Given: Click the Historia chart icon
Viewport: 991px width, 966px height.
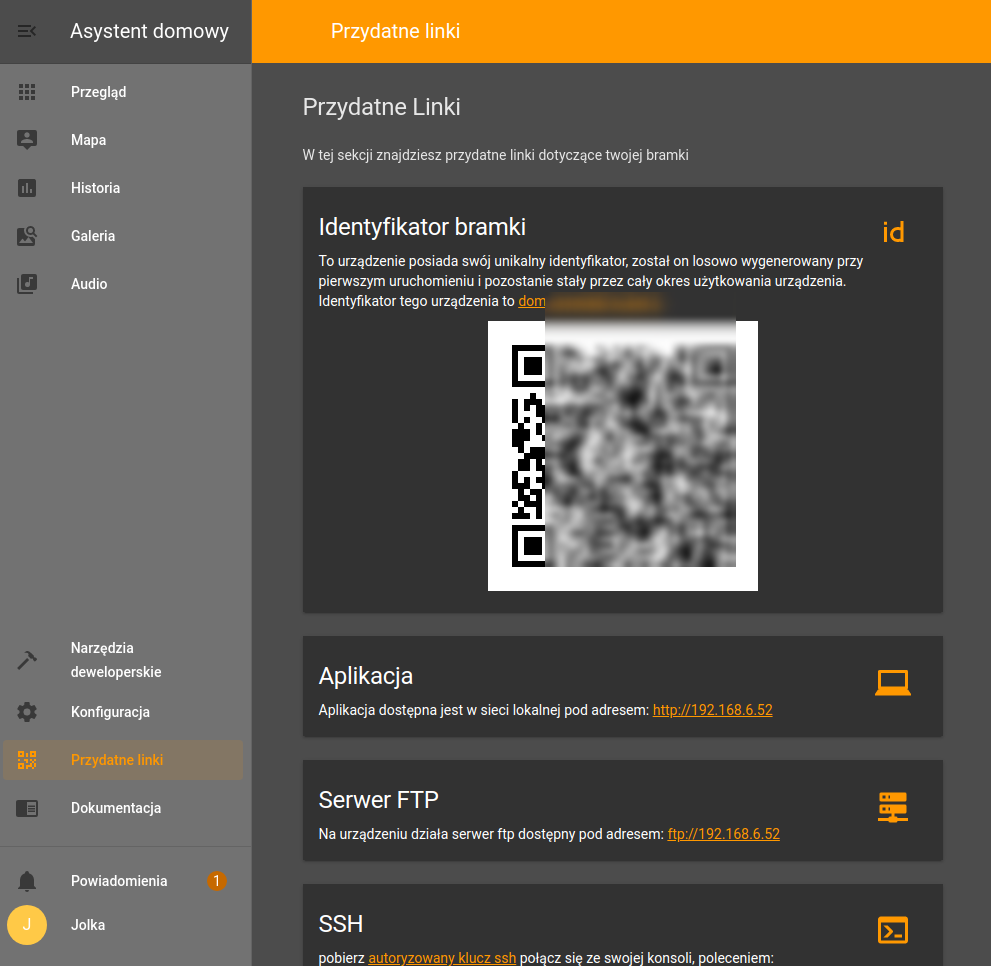Looking at the screenshot, I should click(27, 188).
